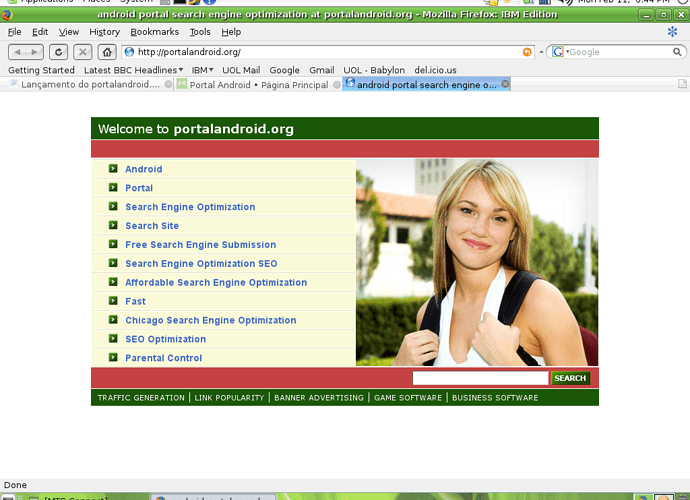The width and height of the screenshot is (690, 500).
Task: Click the Stop loading toolbar icon
Action: click(x=82, y=52)
